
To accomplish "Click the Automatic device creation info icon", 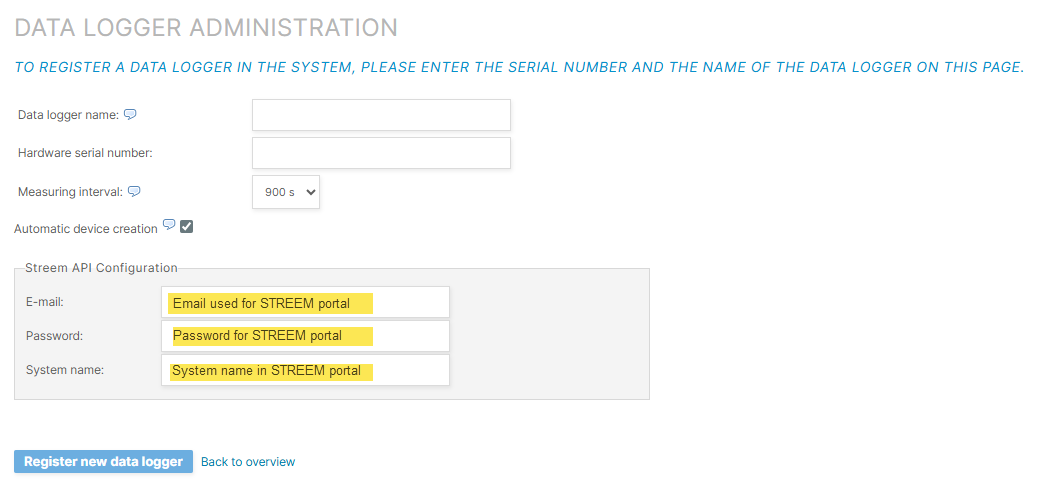I will (169, 225).
